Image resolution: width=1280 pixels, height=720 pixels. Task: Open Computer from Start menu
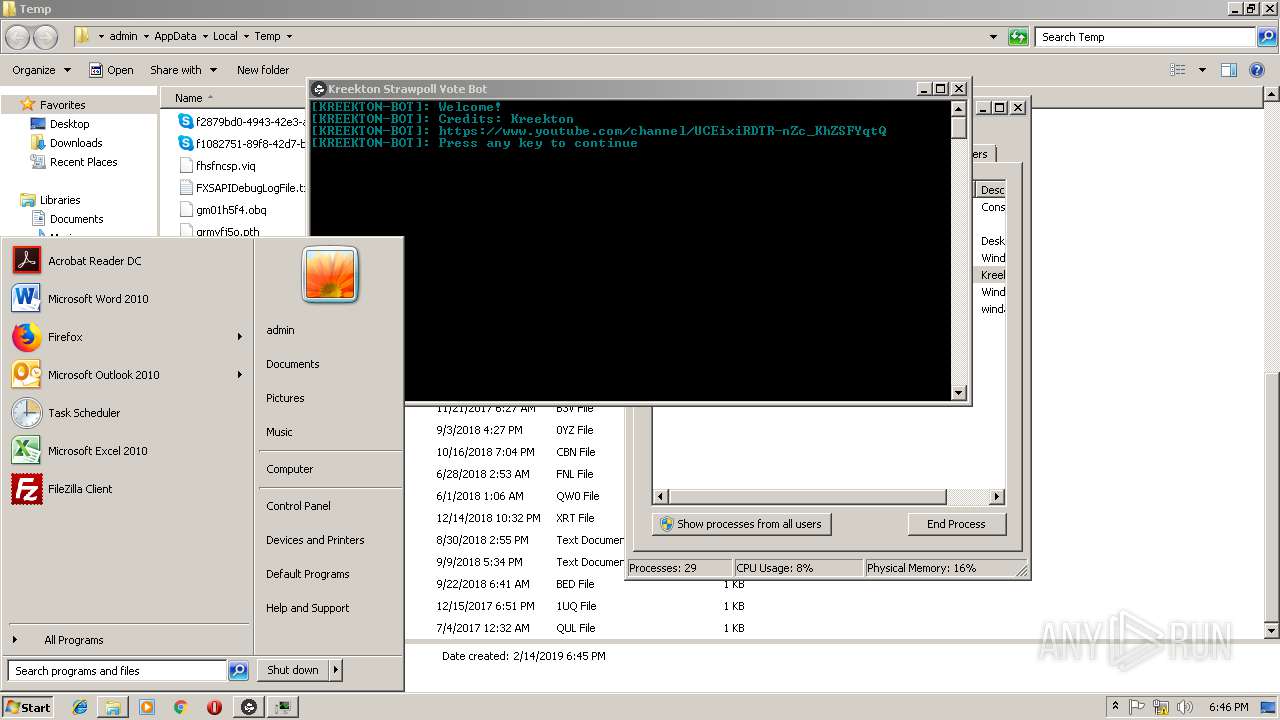289,469
